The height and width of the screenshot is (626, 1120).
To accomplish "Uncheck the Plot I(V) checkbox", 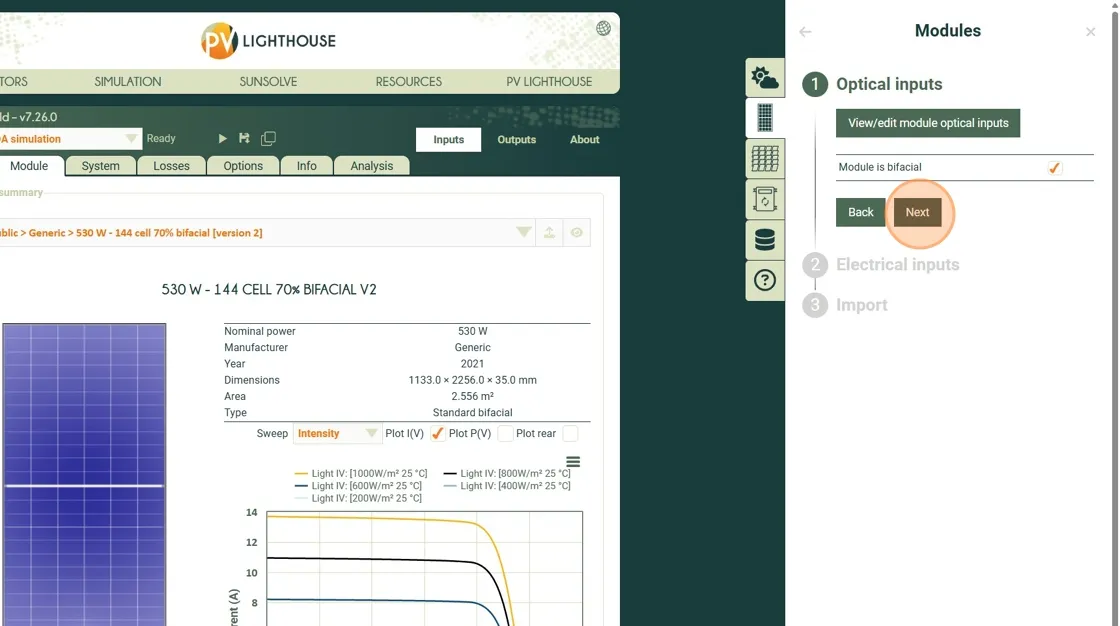I will [437, 434].
